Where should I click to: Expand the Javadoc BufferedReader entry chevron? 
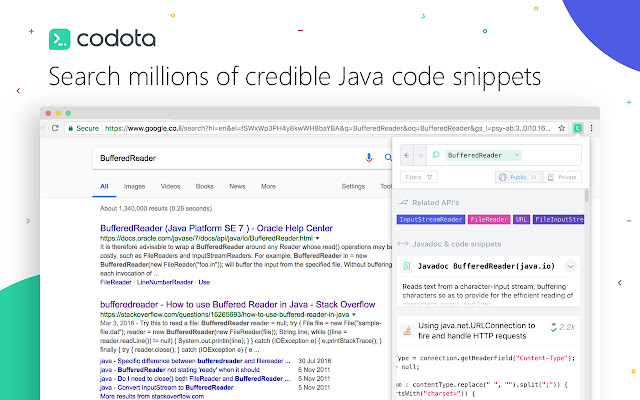pos(570,266)
